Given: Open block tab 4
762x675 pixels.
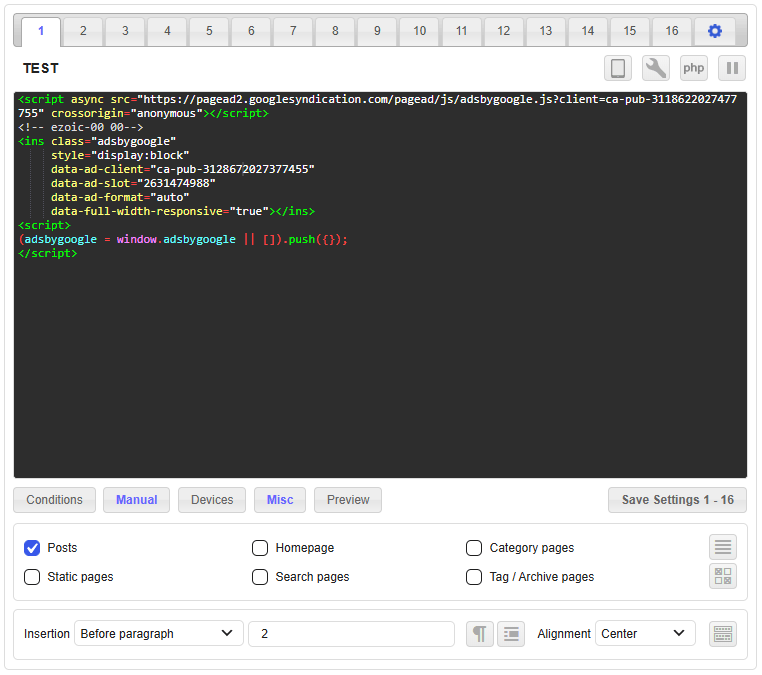Looking at the screenshot, I should click(167, 32).
